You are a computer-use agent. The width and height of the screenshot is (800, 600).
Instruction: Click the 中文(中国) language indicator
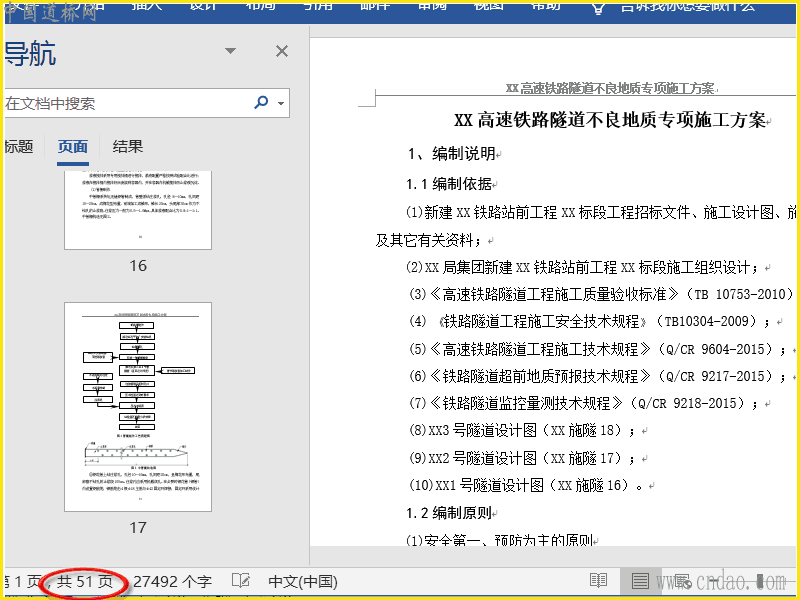click(303, 582)
